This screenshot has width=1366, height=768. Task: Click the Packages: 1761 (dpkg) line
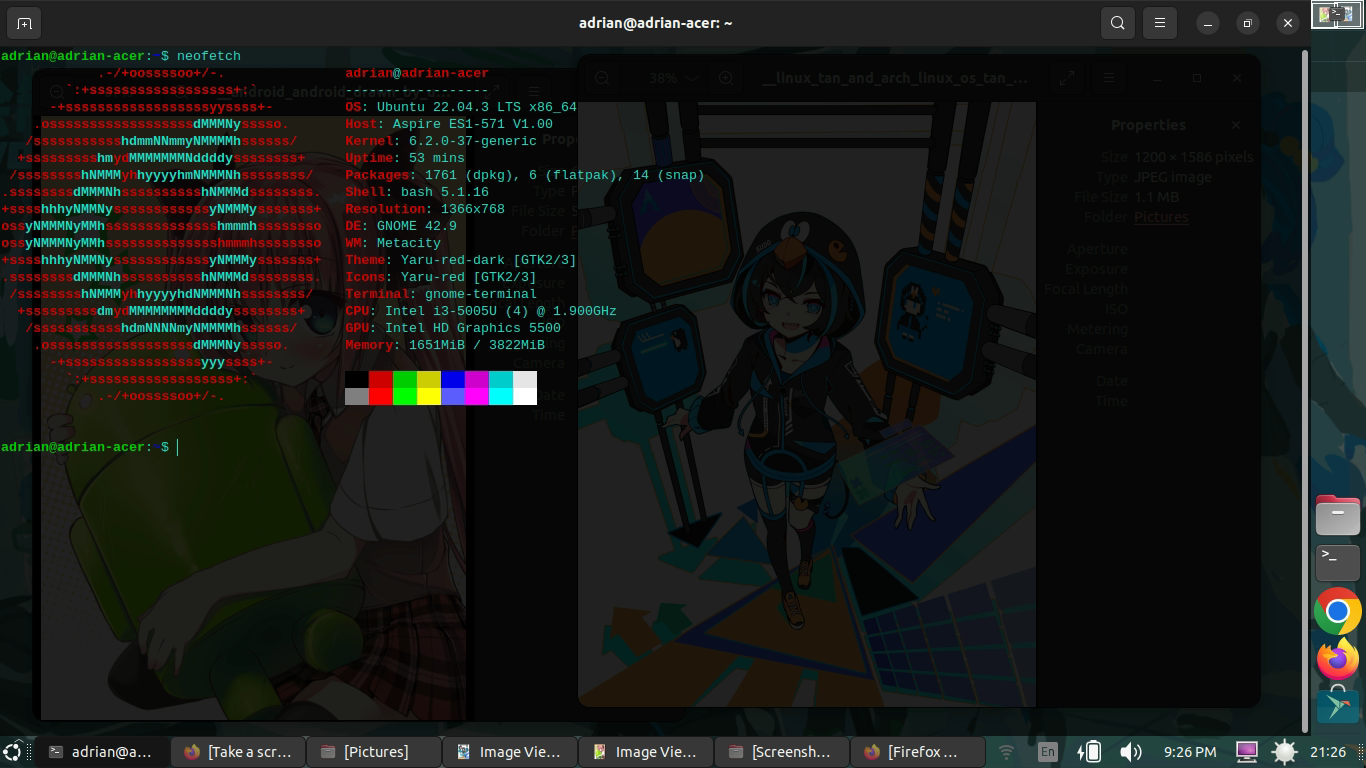525,175
